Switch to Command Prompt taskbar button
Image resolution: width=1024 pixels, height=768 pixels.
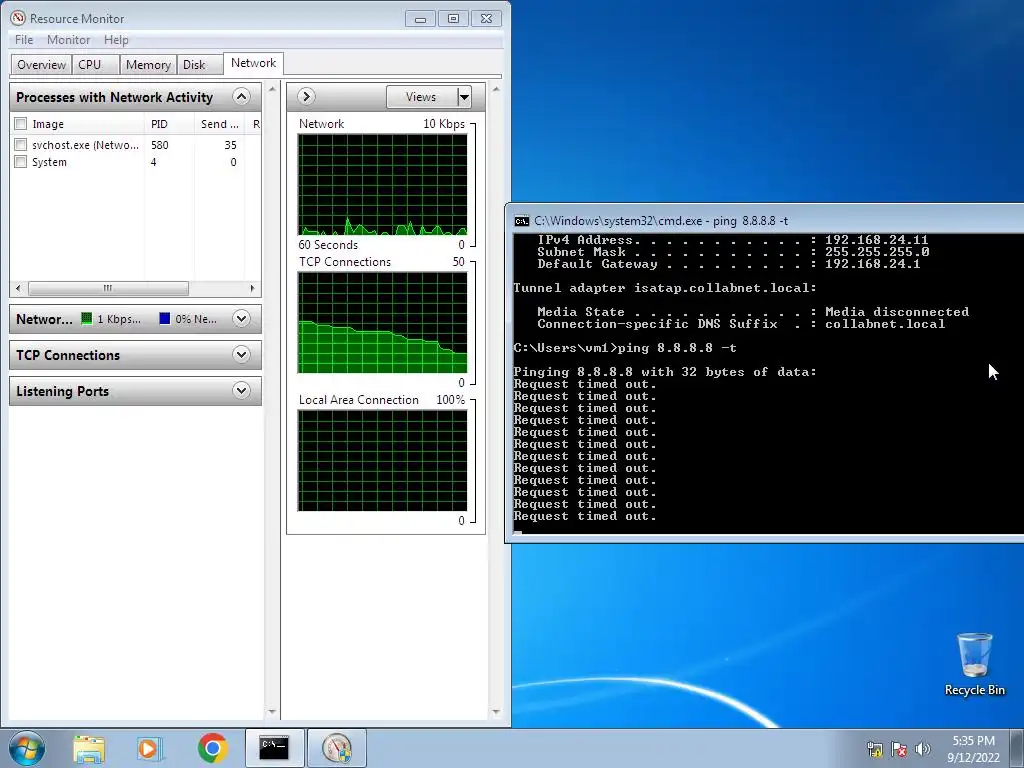click(274, 748)
